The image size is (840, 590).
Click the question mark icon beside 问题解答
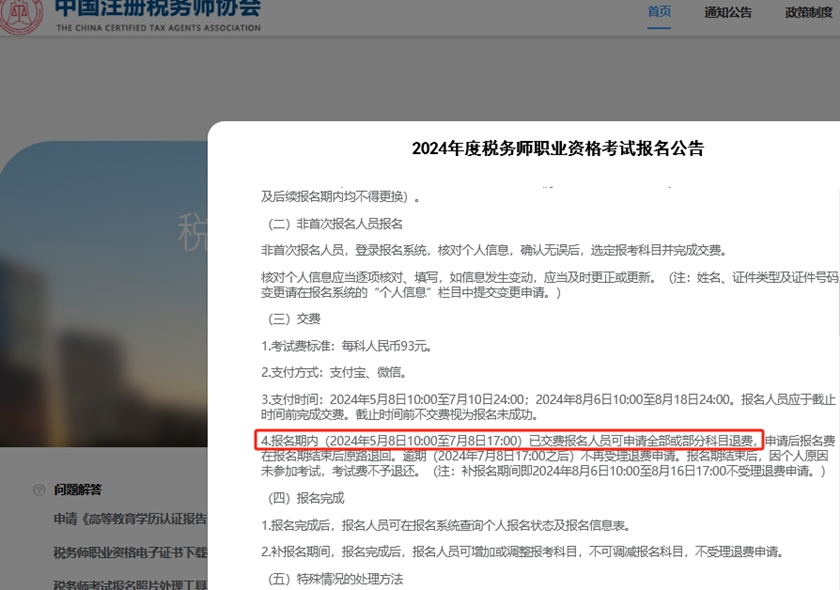coord(40,488)
